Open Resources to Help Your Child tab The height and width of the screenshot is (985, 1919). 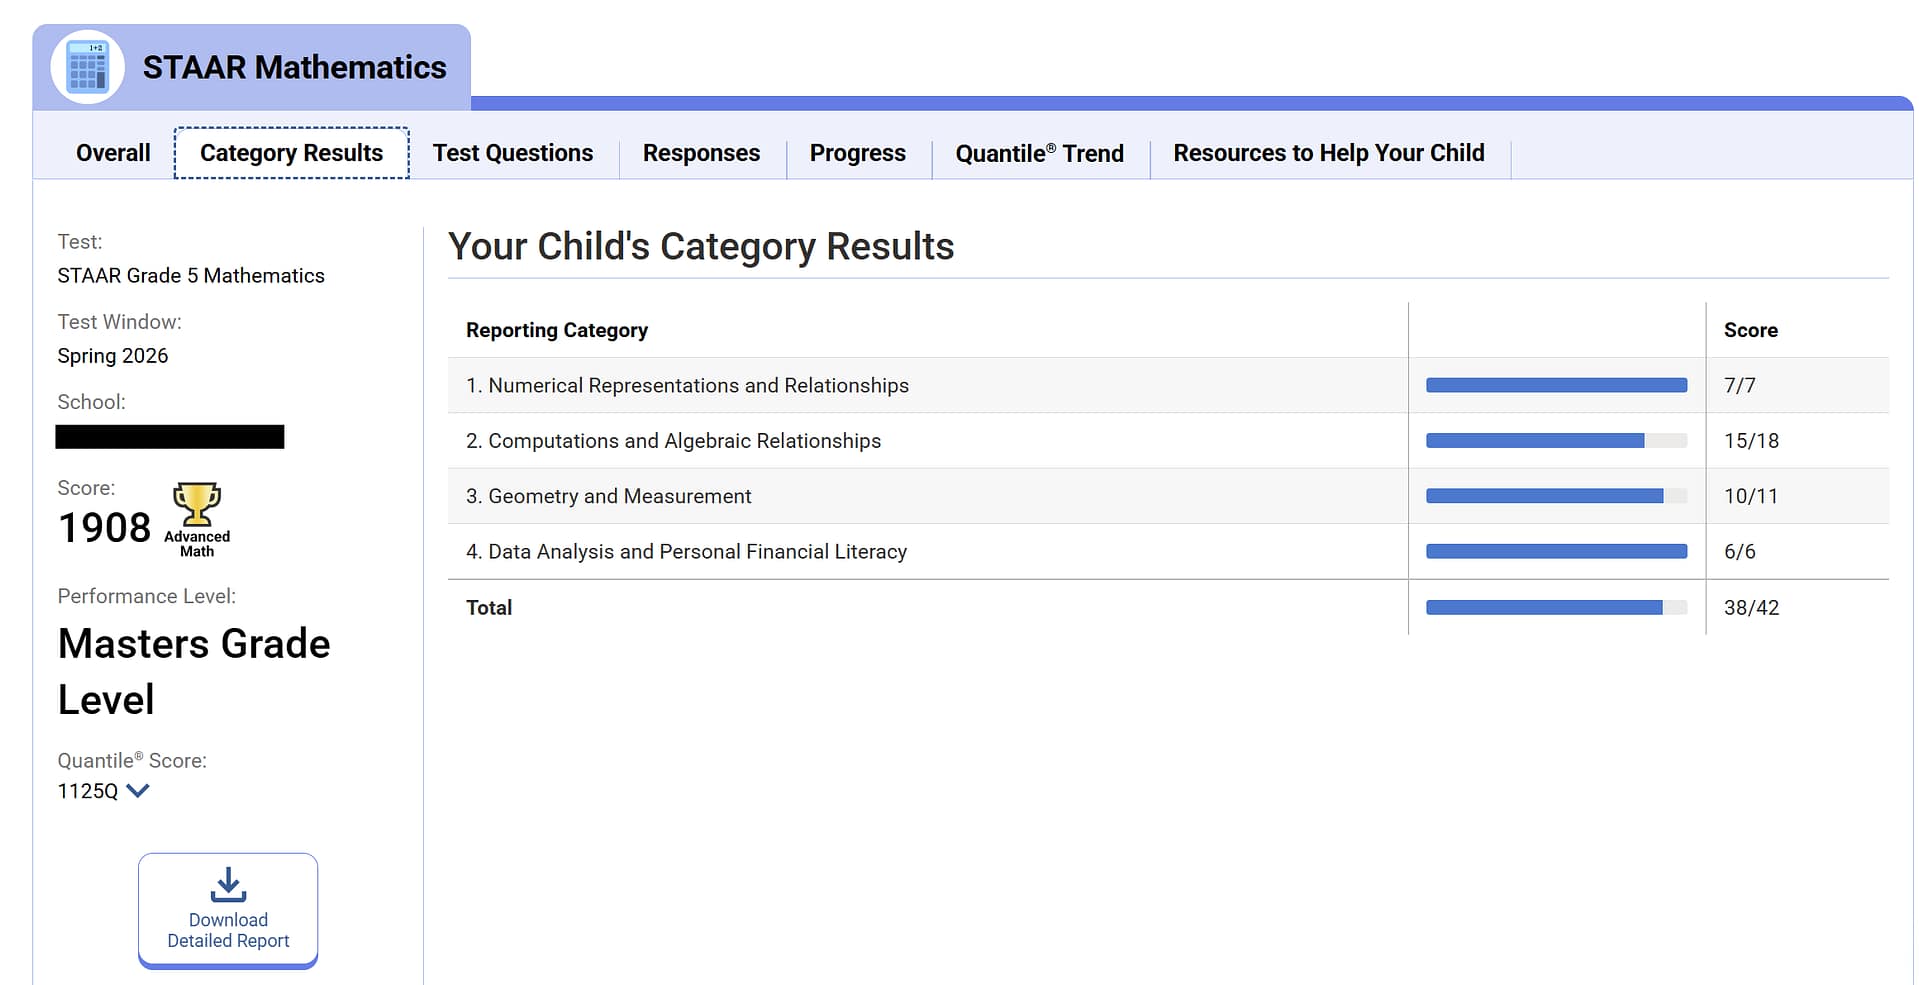pyautogui.click(x=1328, y=153)
